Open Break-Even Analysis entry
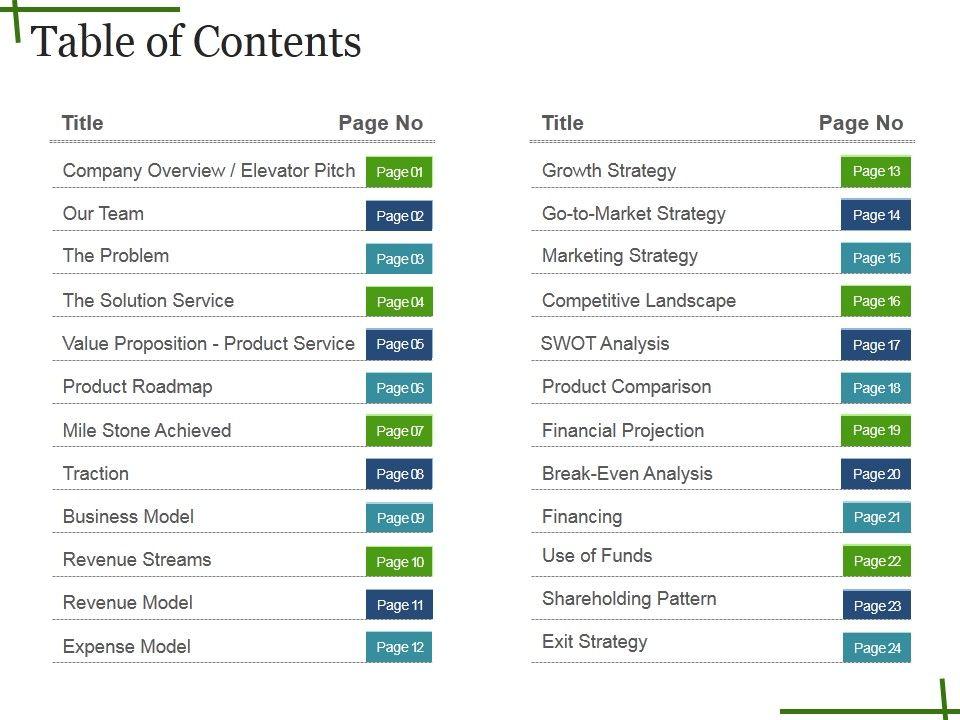The image size is (960, 720). pos(627,474)
